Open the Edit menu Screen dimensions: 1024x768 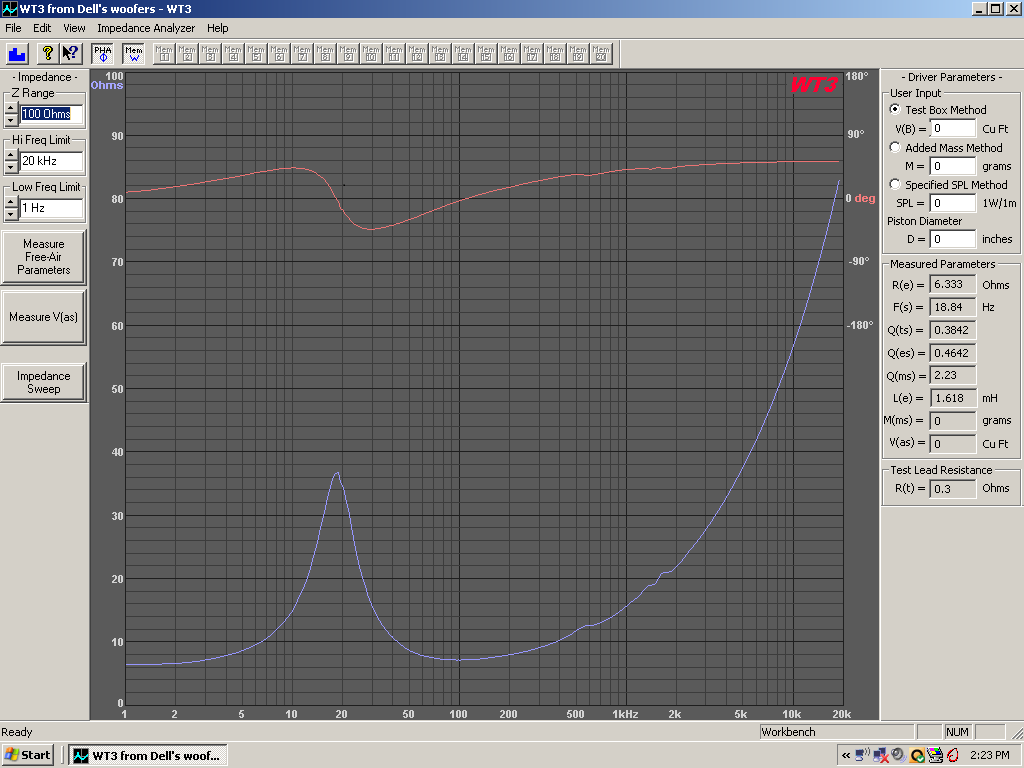pyautogui.click(x=42, y=28)
